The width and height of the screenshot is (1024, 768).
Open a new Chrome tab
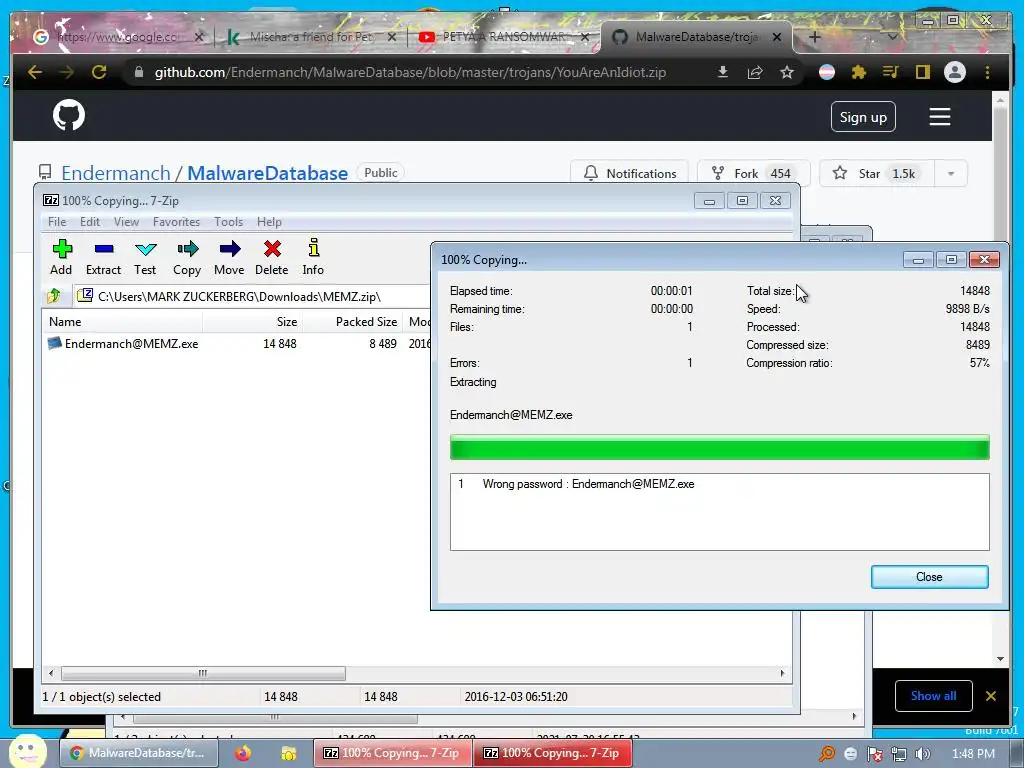814,37
